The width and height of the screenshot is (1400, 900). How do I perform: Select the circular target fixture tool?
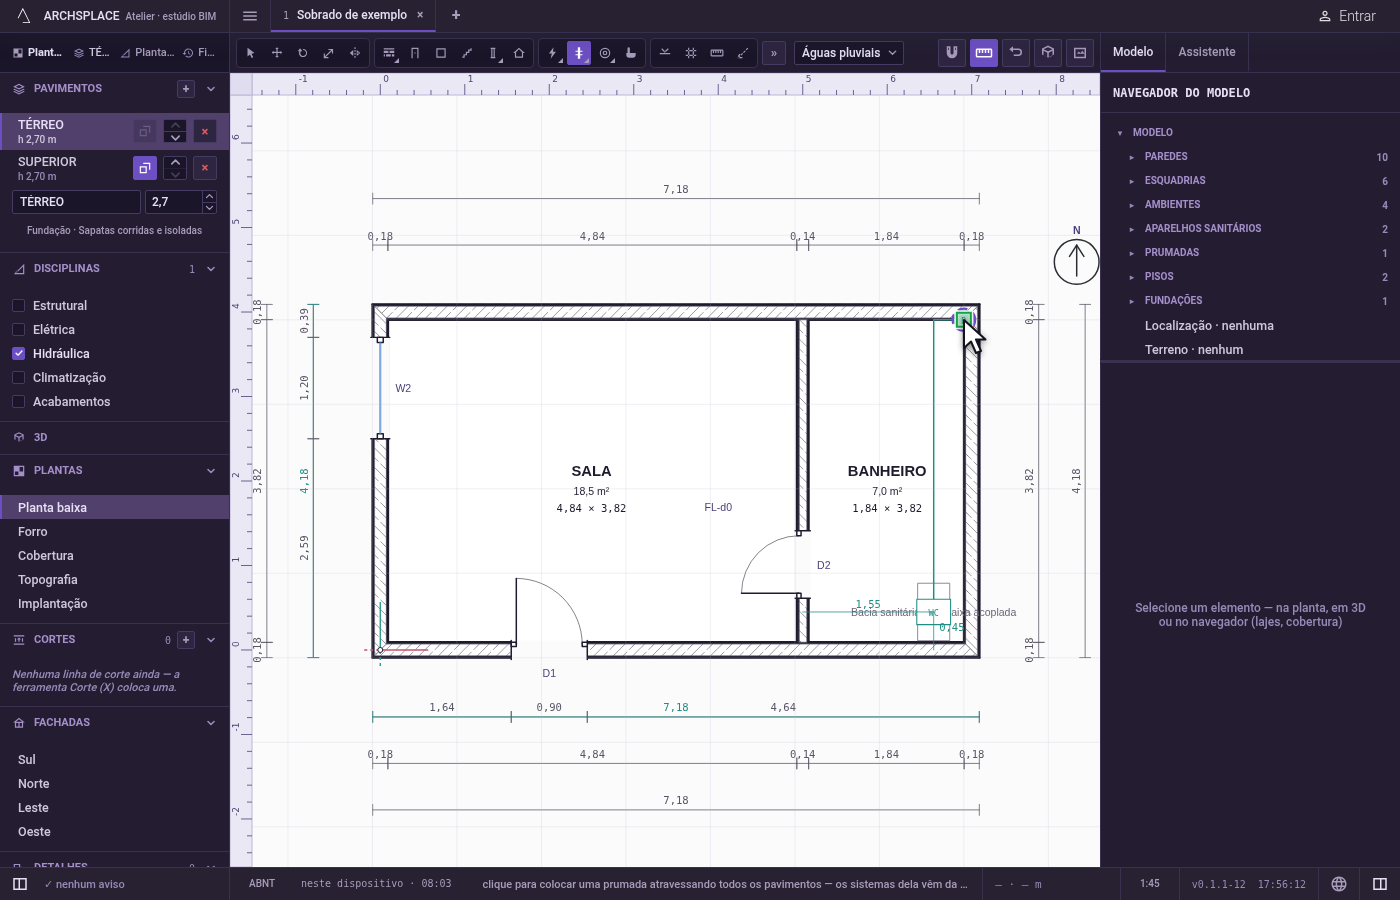(605, 53)
